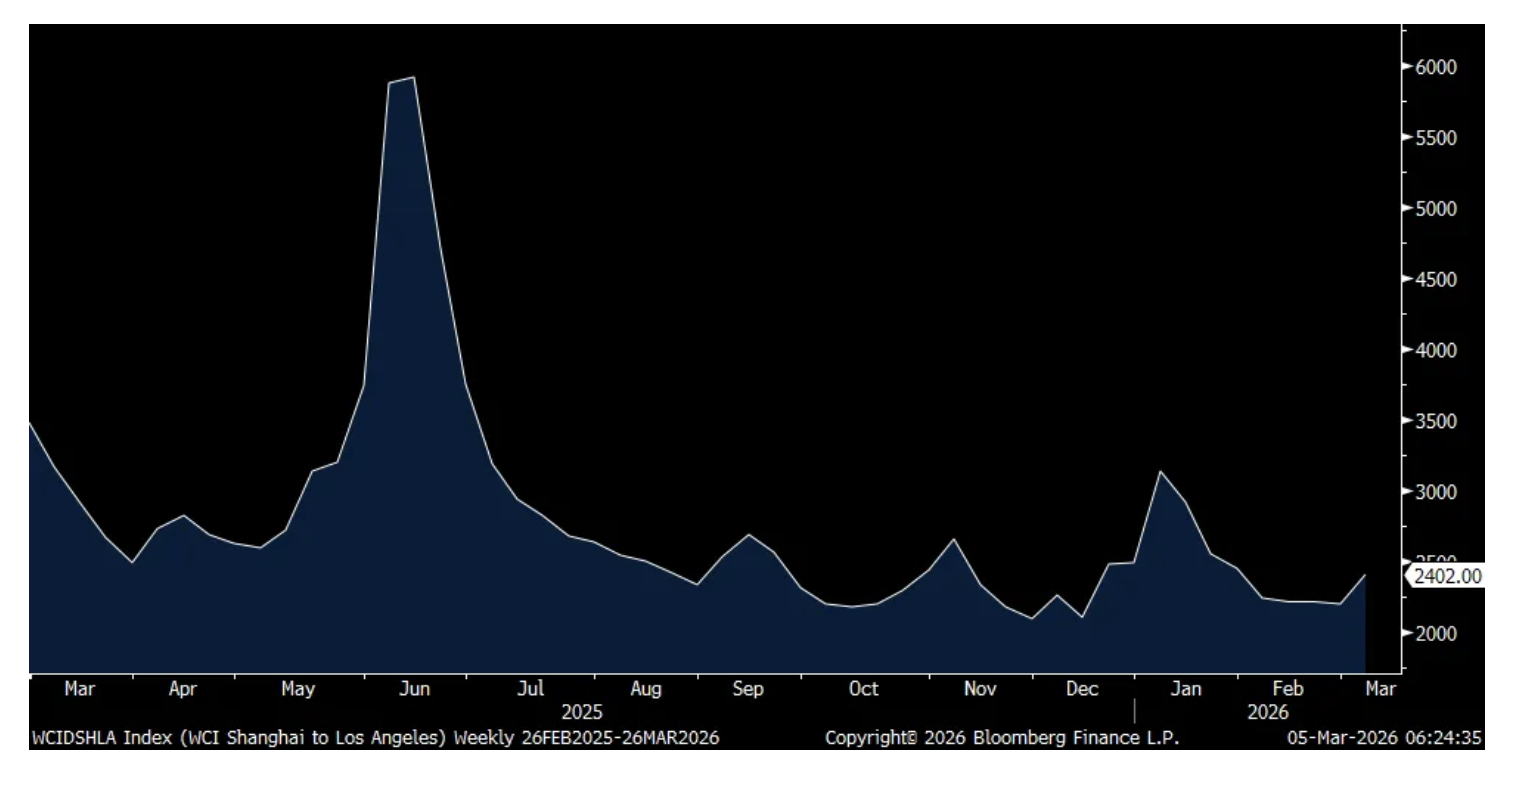Viewport: 1536px width, 786px height.
Task: Select the Apr month label
Action: (x=182, y=689)
